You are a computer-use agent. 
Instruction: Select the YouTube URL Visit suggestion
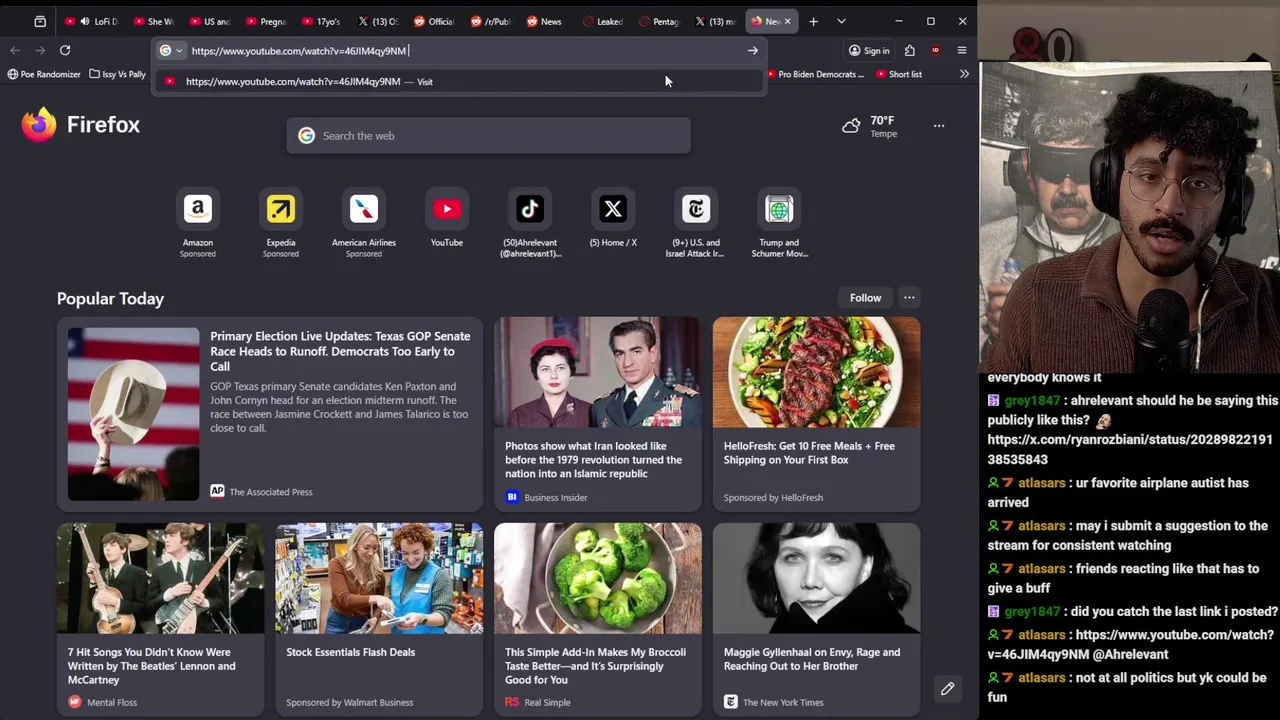click(x=460, y=81)
